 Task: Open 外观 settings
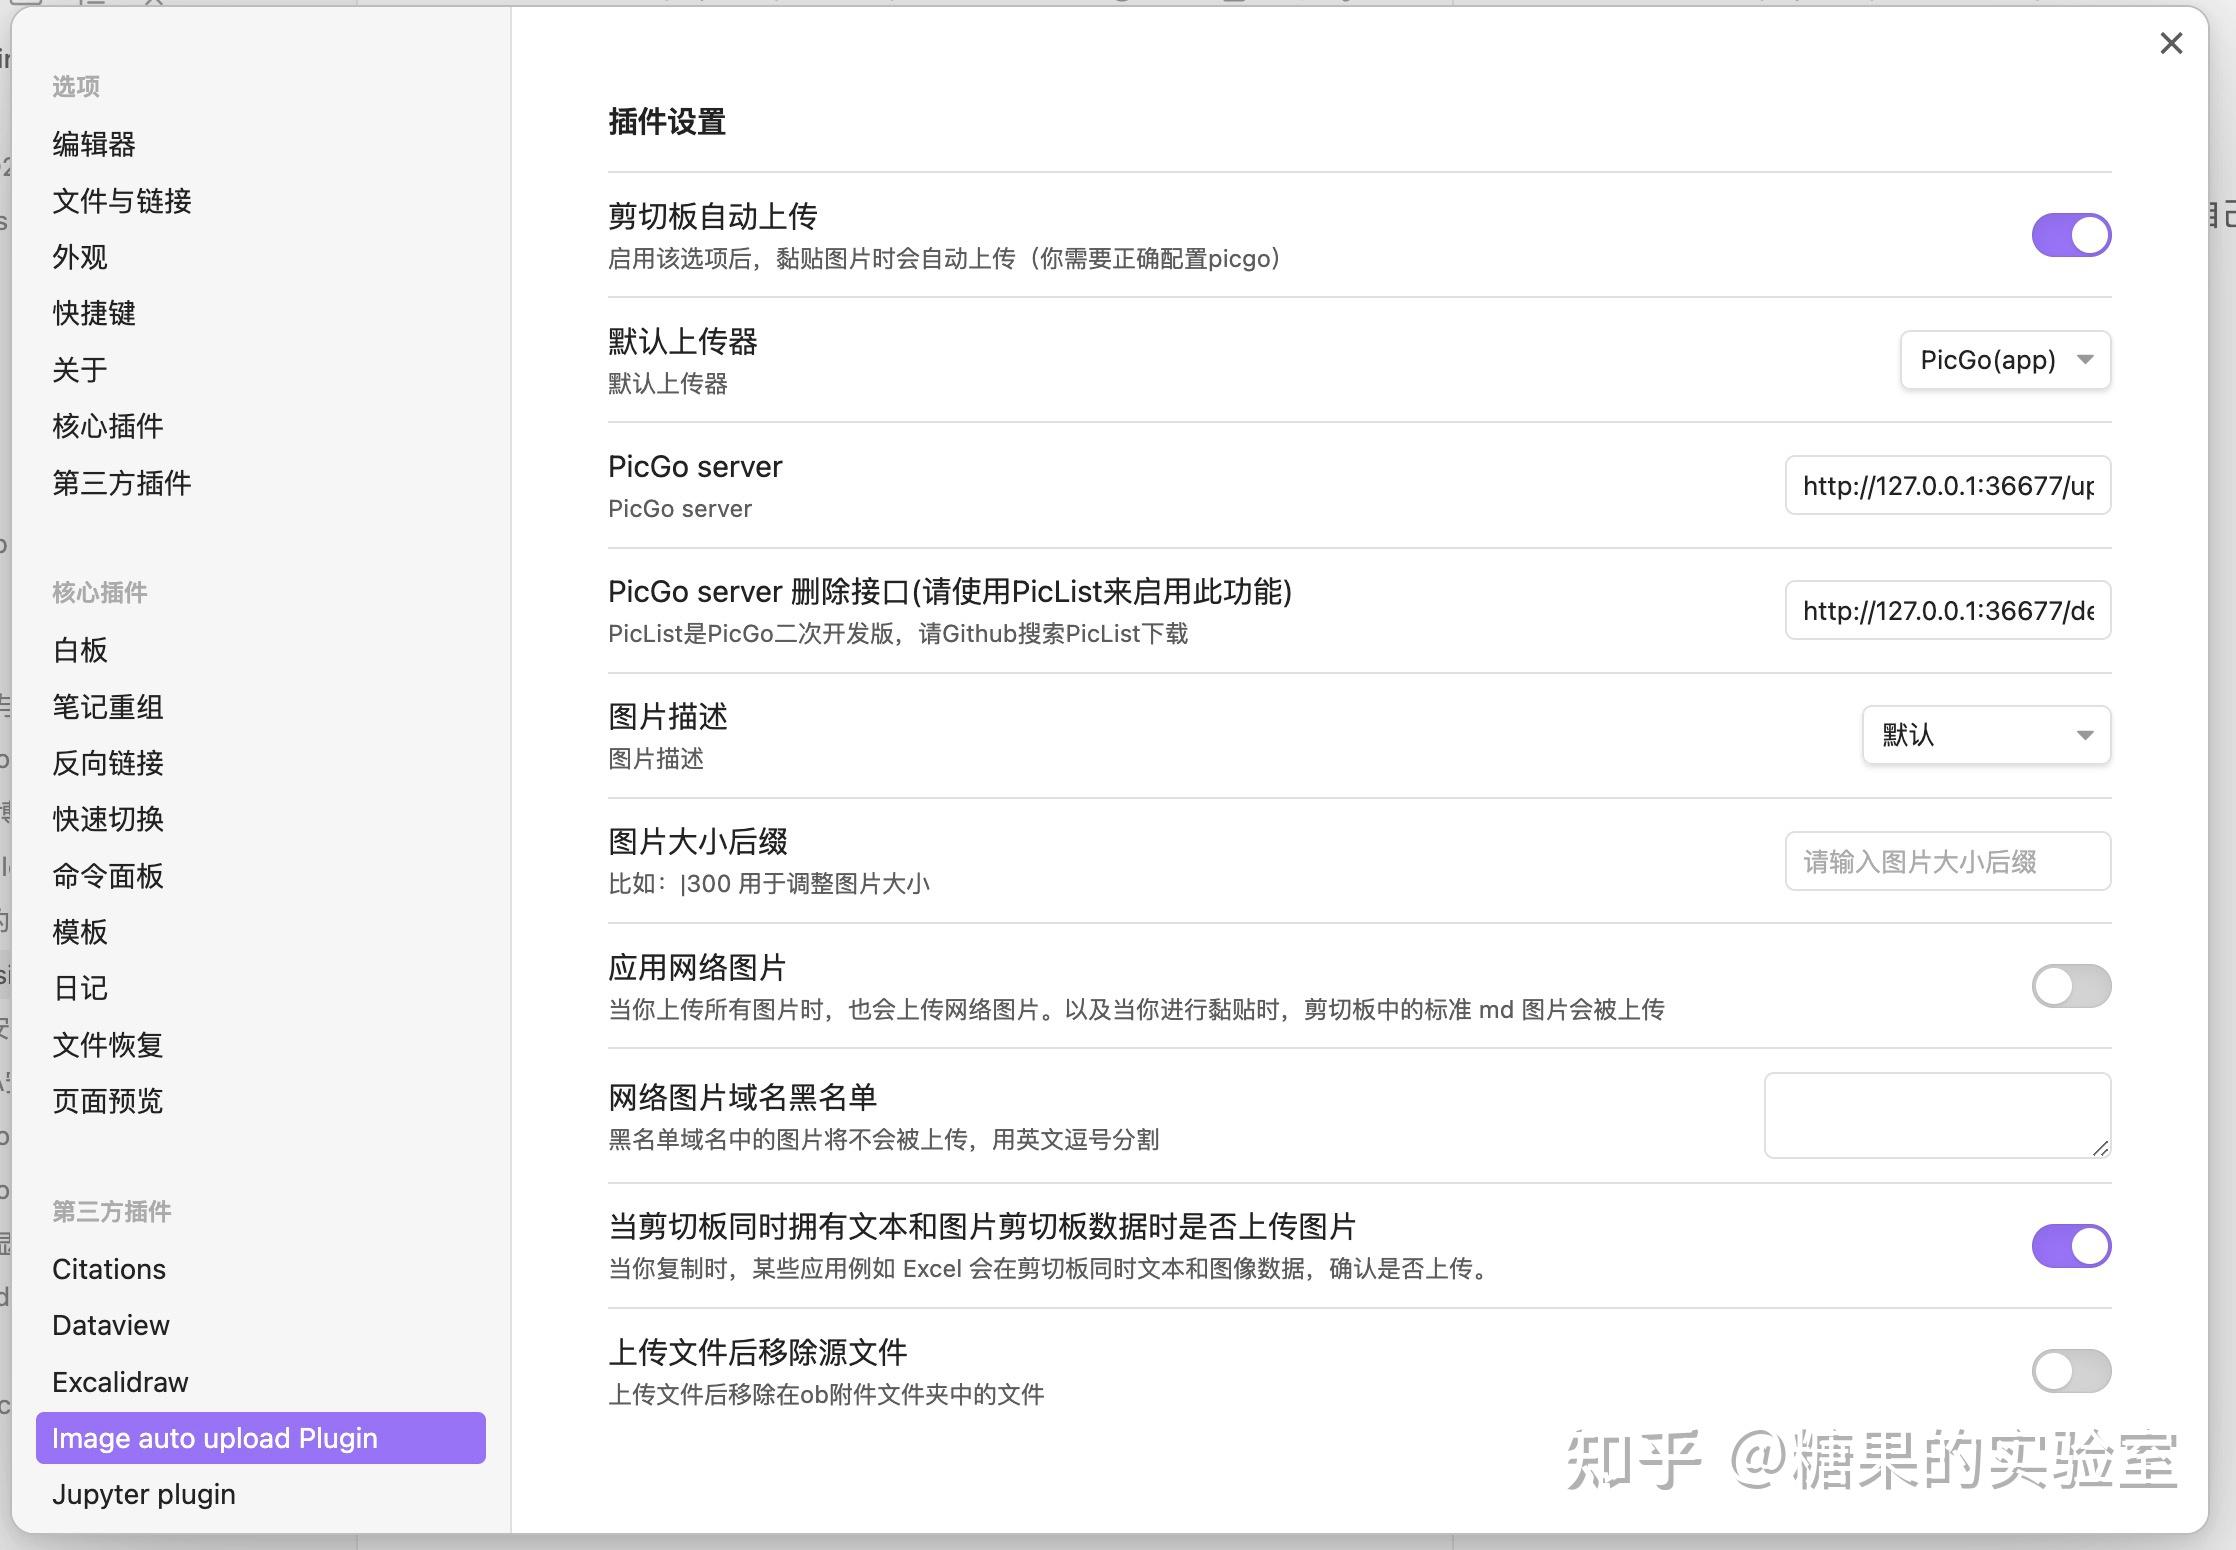click(x=80, y=256)
